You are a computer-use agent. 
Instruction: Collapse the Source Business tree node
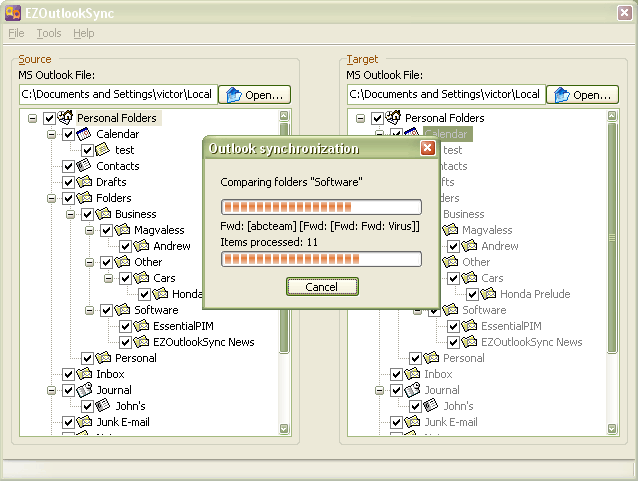pyautogui.click(x=70, y=214)
